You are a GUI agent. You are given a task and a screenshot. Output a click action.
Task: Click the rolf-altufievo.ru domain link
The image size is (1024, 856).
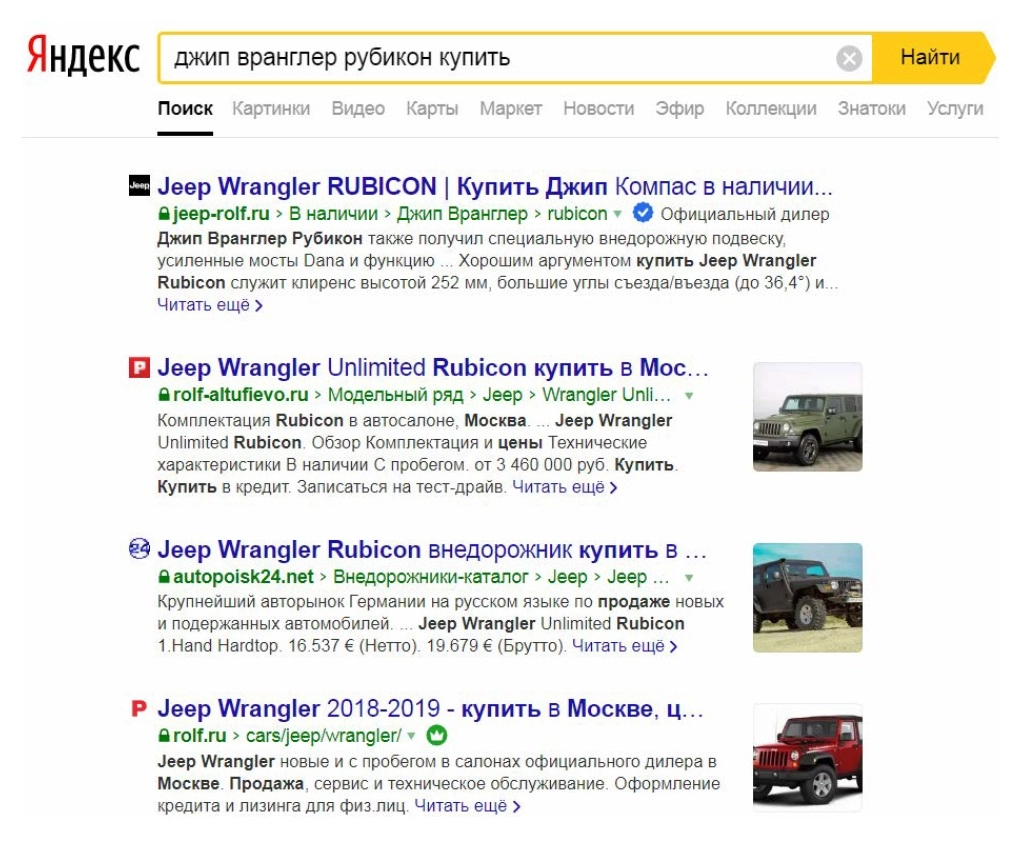[x=240, y=395]
